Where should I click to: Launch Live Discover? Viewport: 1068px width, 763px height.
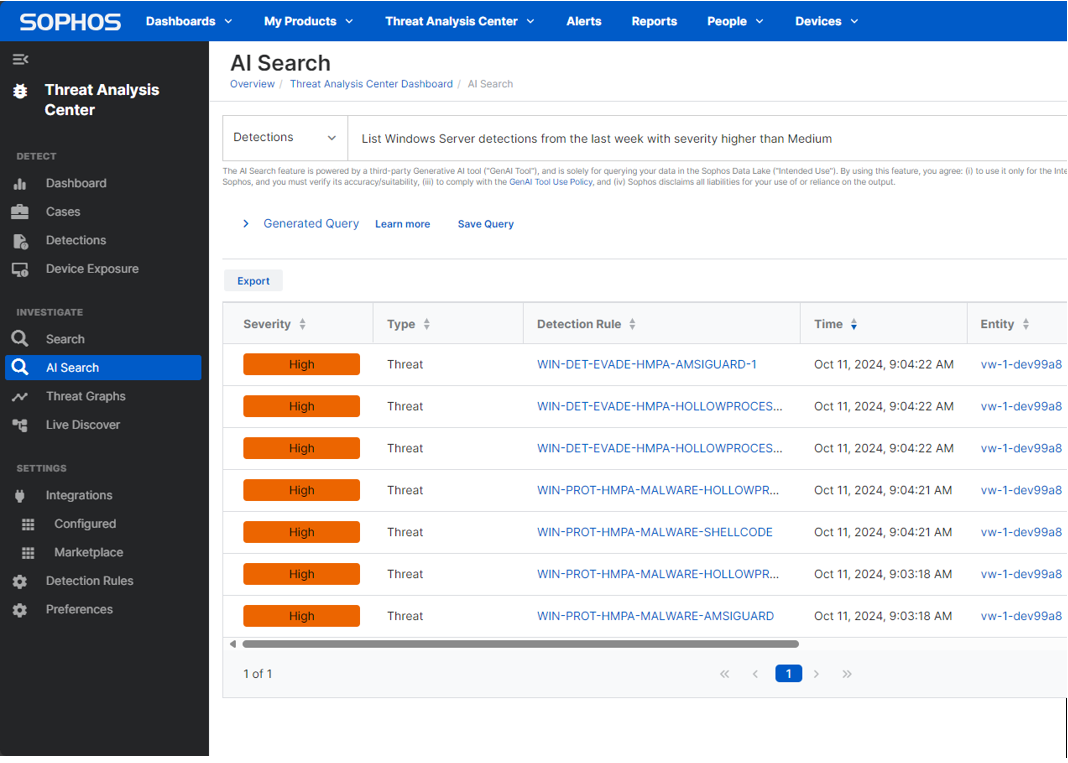(82, 424)
